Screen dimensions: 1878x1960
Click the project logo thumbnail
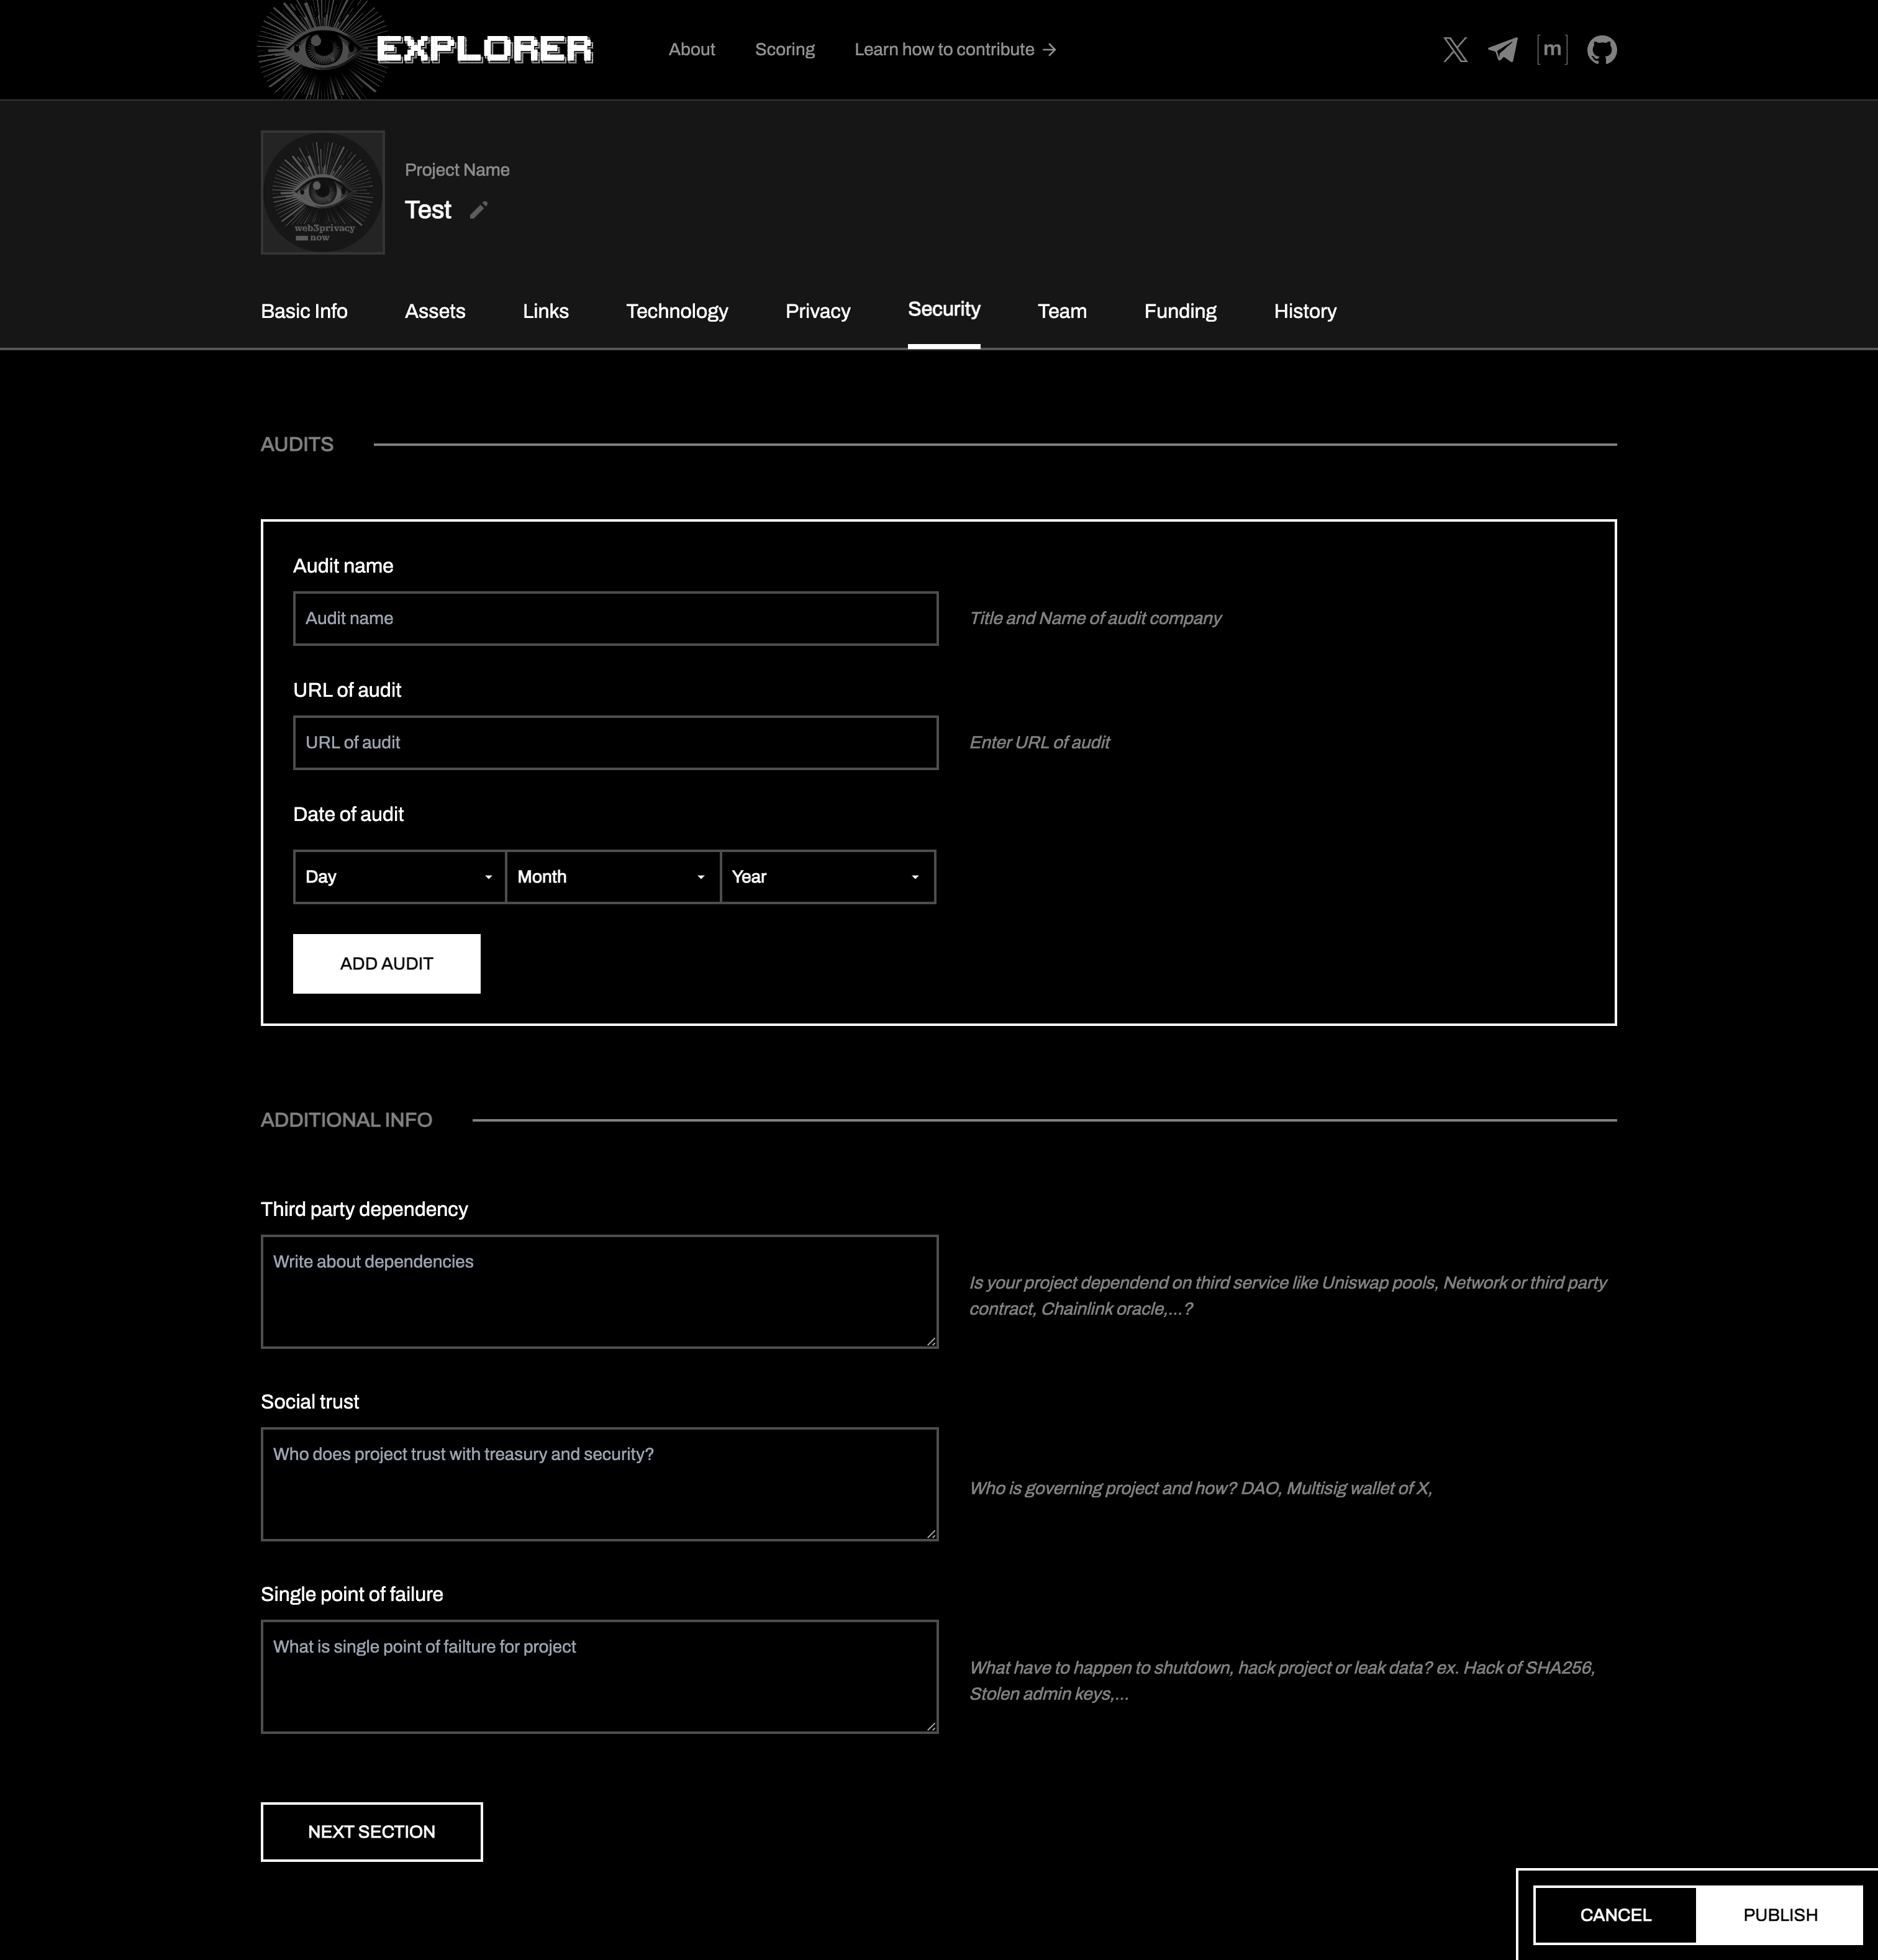(323, 192)
